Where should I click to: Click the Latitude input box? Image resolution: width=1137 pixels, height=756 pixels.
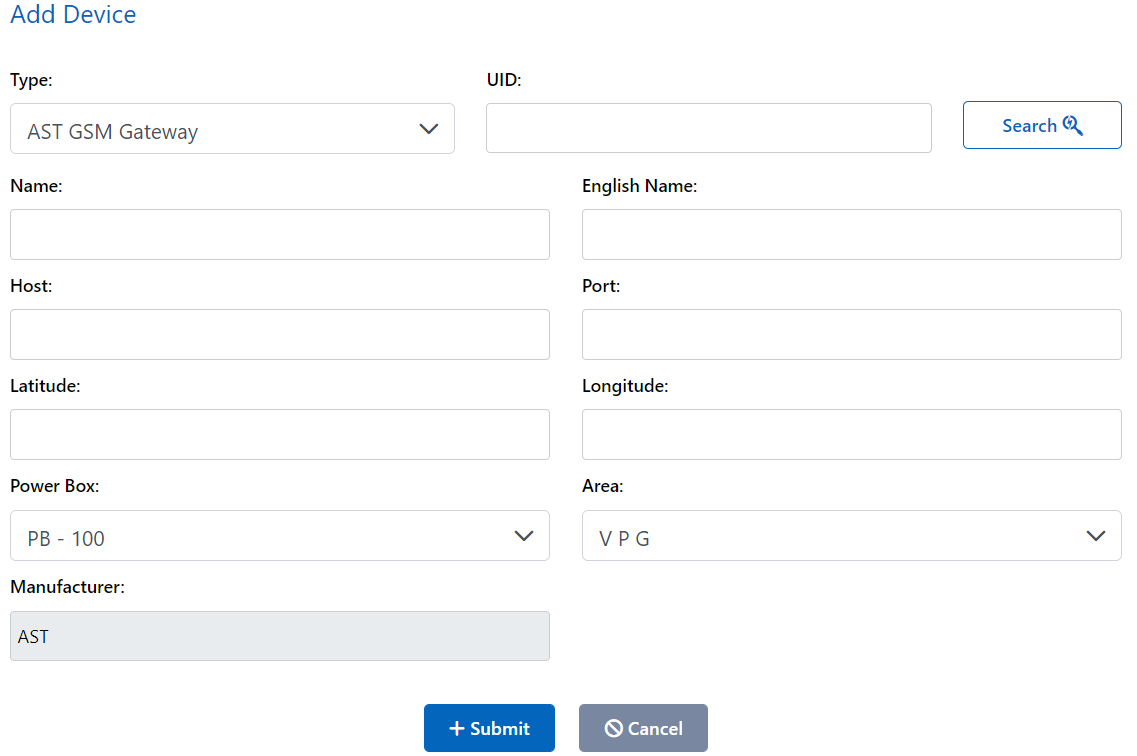[279, 434]
